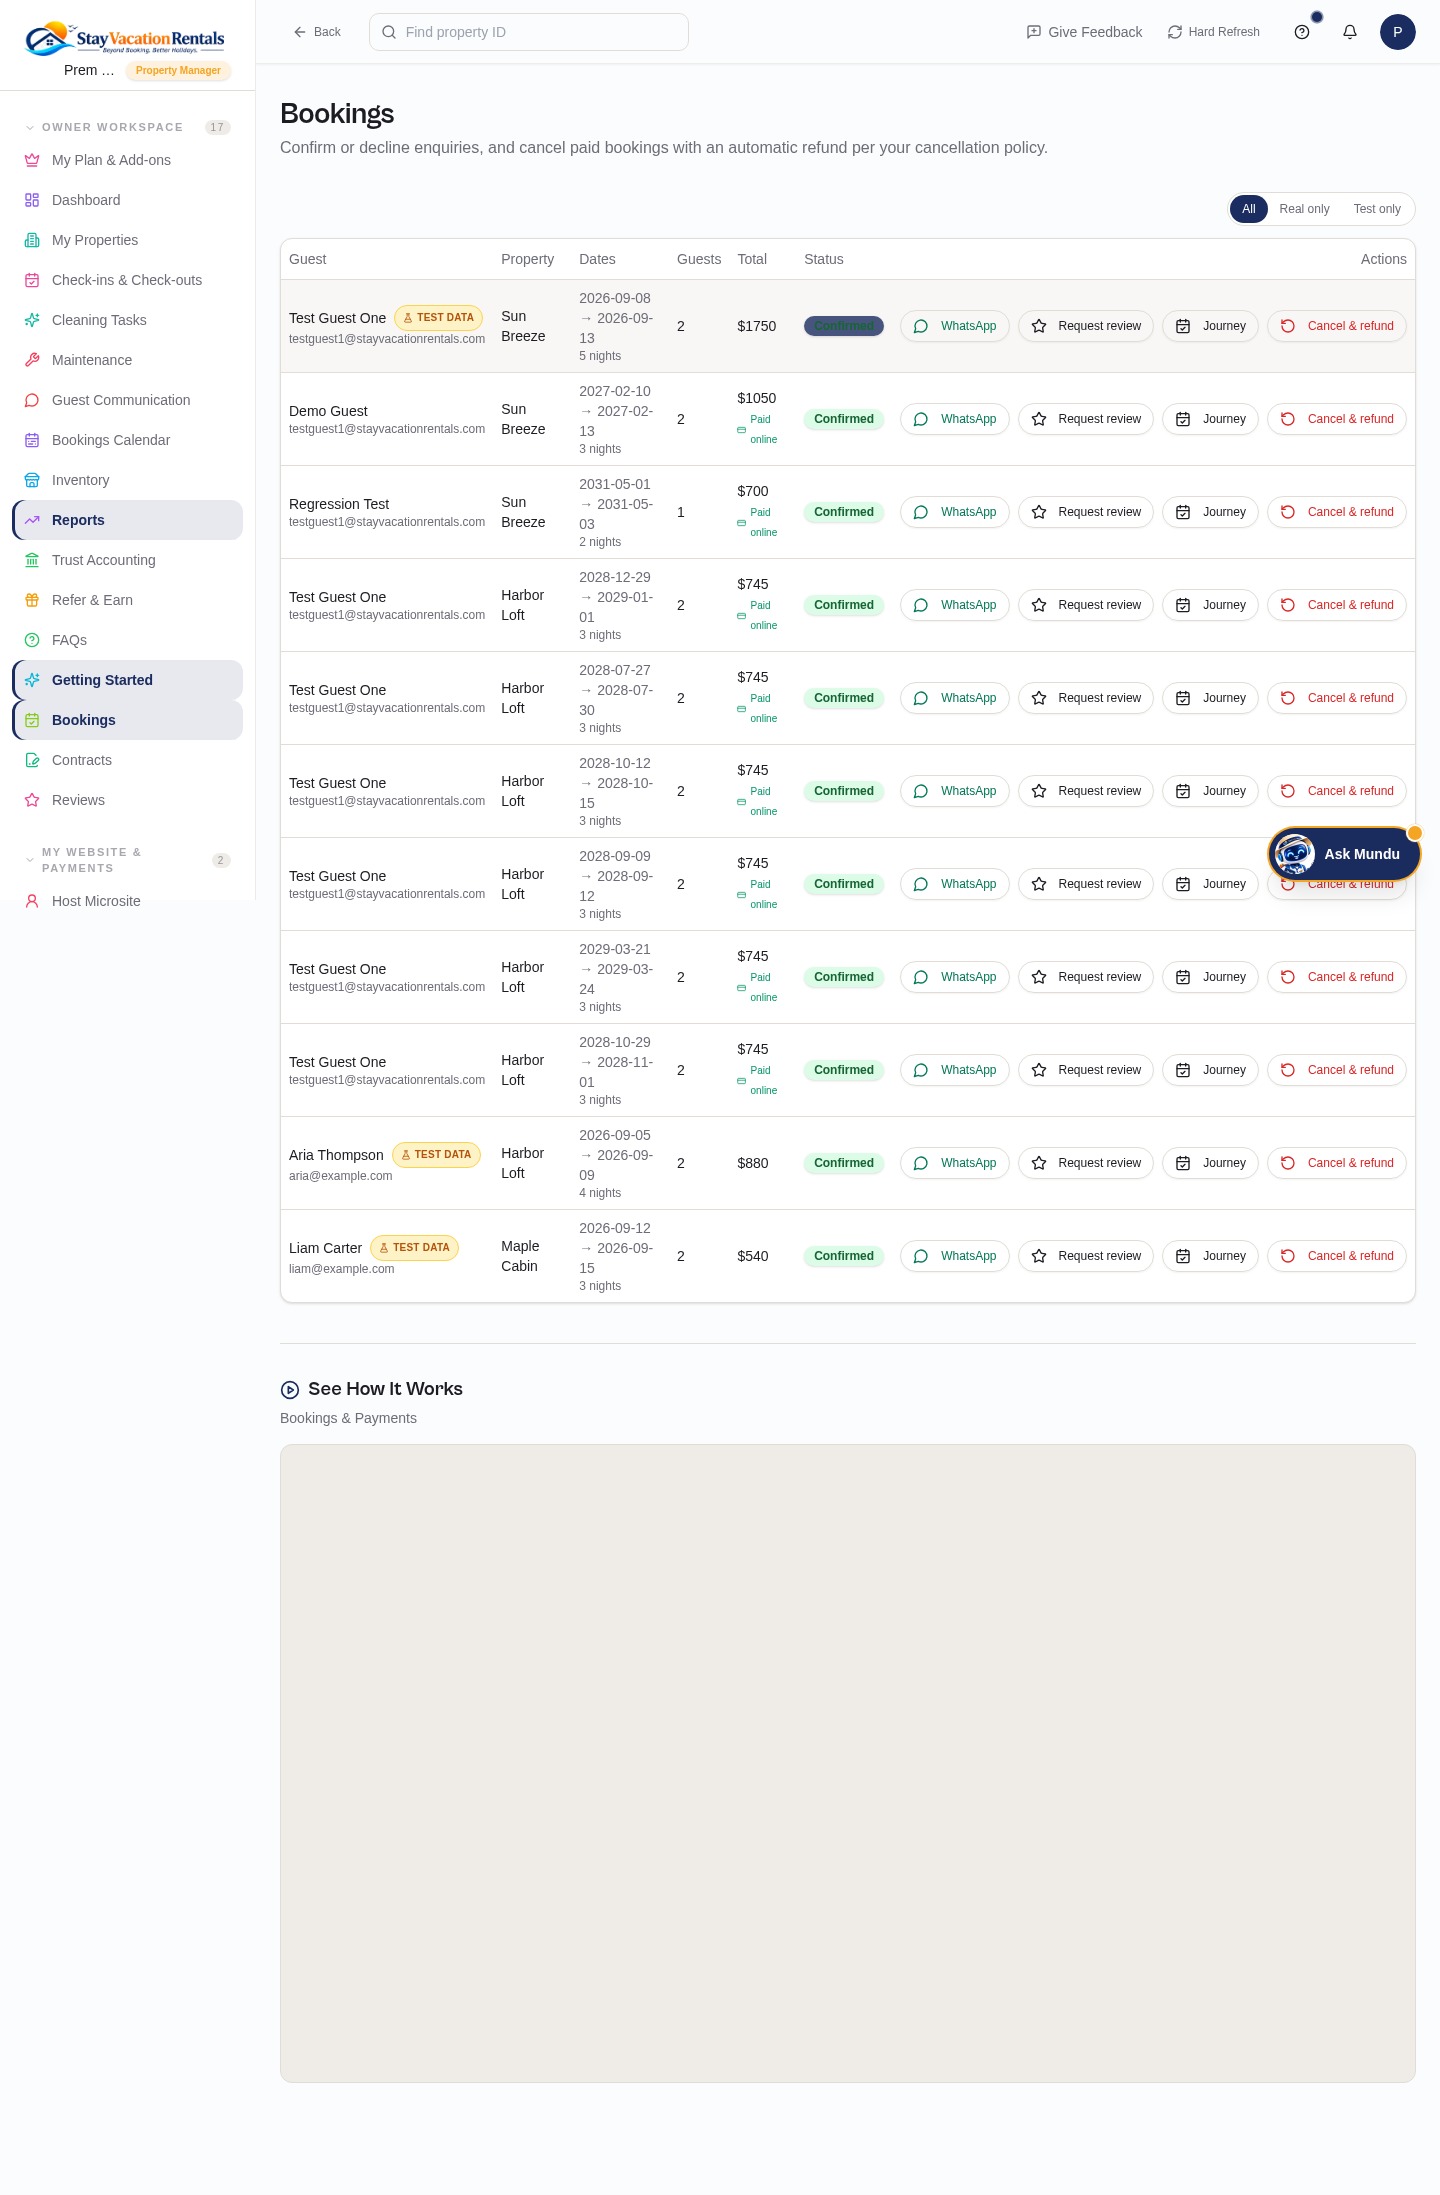Screen dimensions: 1440x2195
Task: Open Reports in the sidebar
Action: [x=128, y=520]
